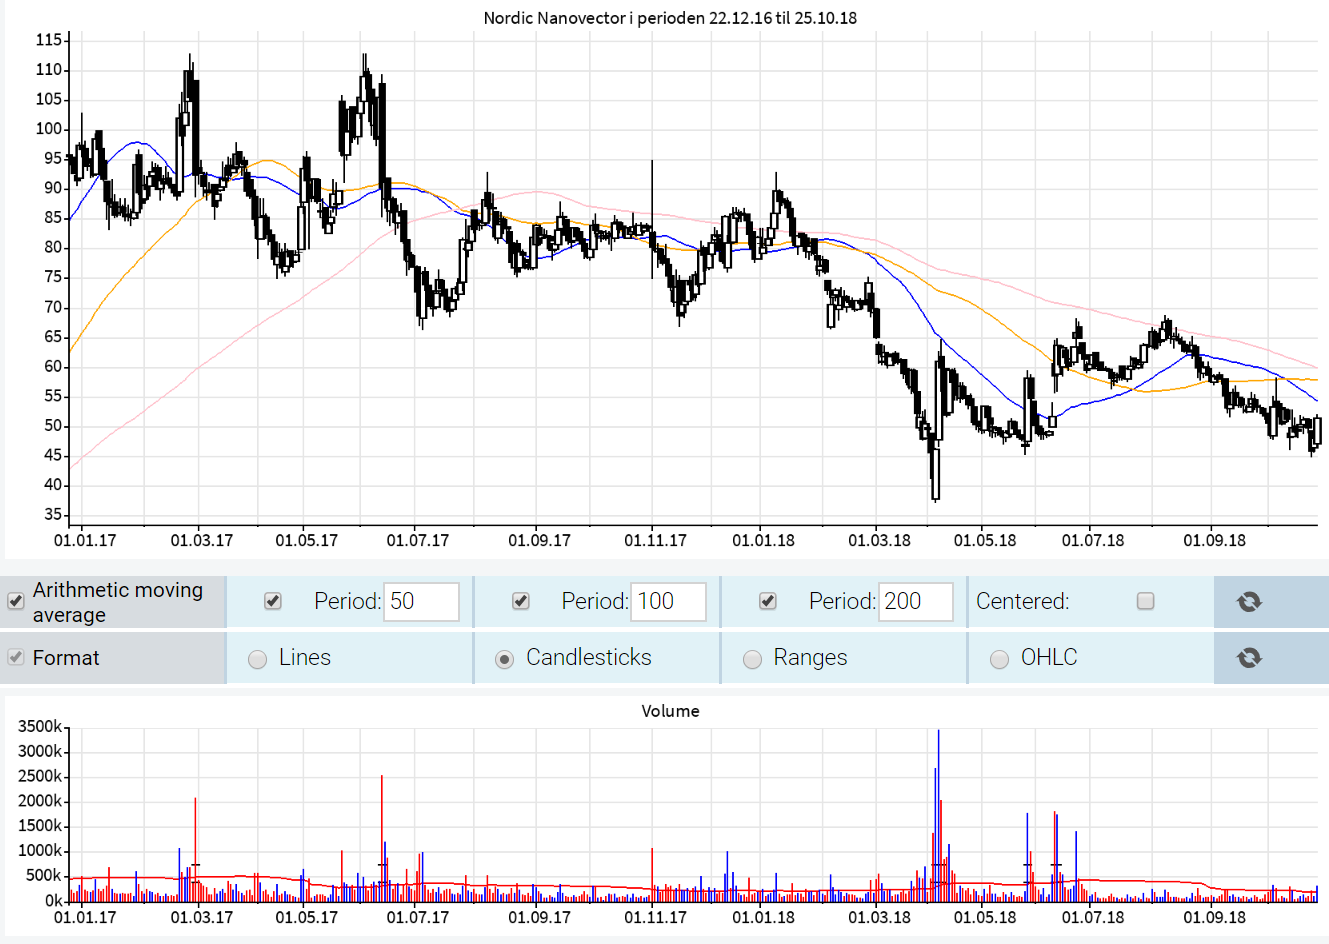Click the Candlesticks label text
This screenshot has width=1329, height=944.
[x=589, y=657]
